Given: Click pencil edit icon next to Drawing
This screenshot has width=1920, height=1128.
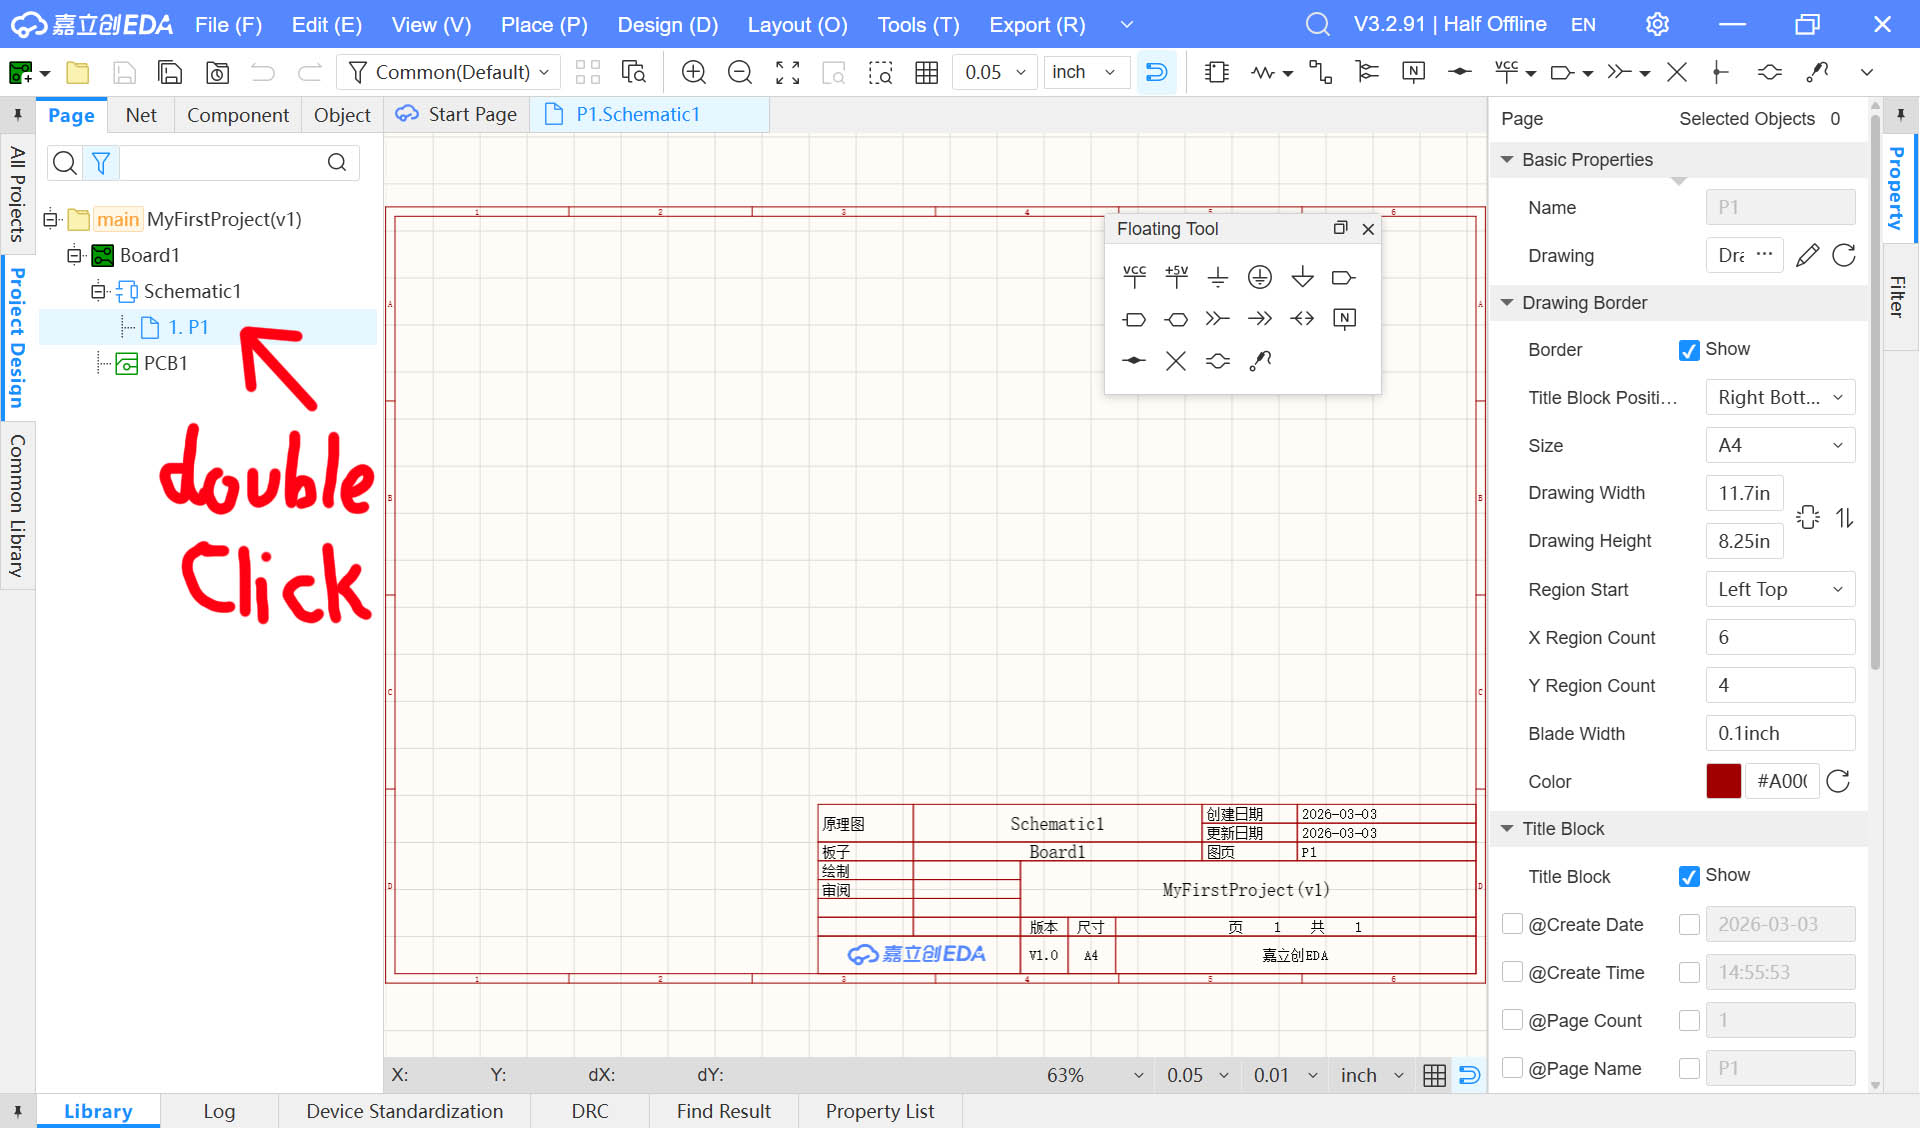Looking at the screenshot, I should pos(1807,255).
